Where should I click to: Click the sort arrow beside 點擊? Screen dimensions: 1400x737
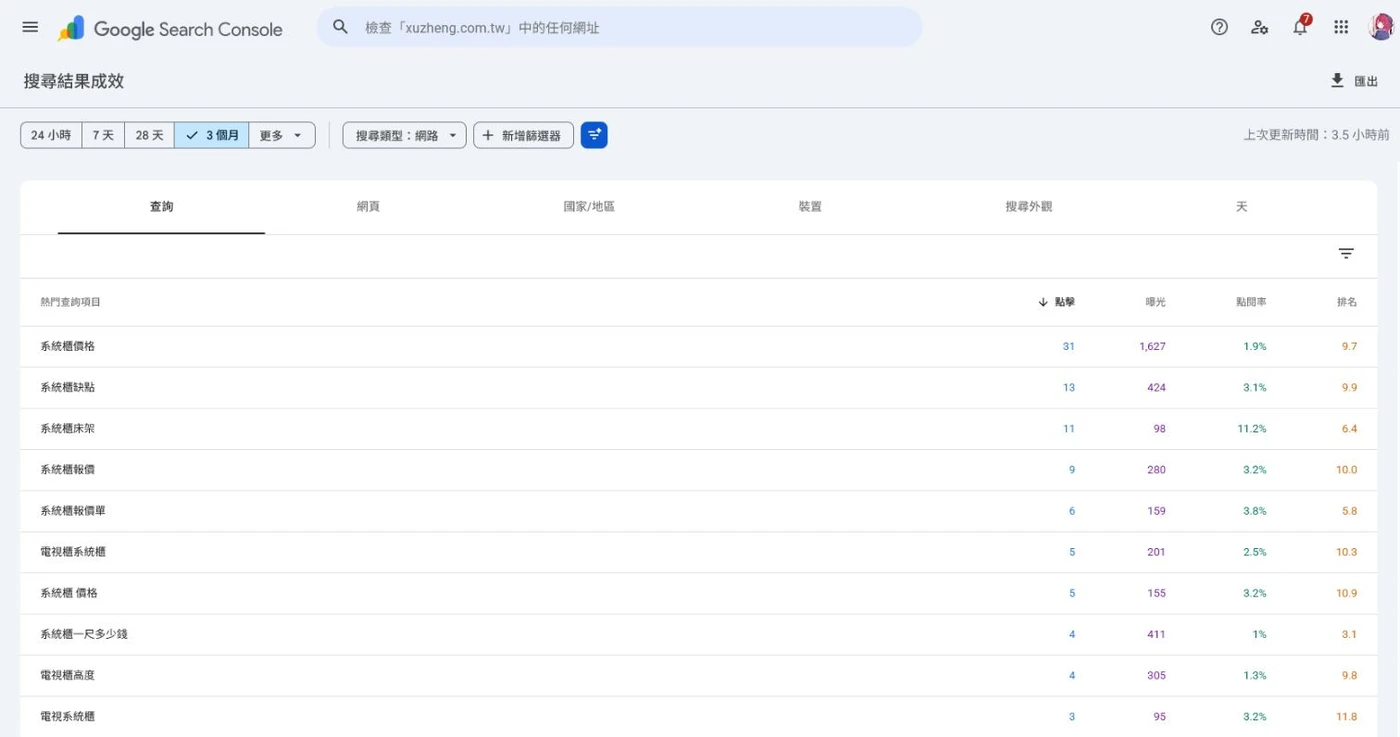point(1043,302)
